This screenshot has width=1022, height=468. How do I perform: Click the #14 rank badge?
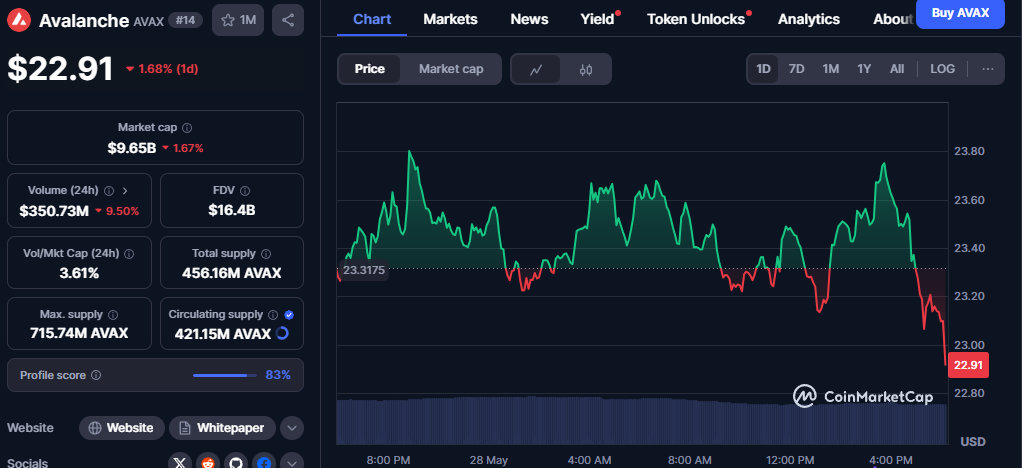point(185,20)
